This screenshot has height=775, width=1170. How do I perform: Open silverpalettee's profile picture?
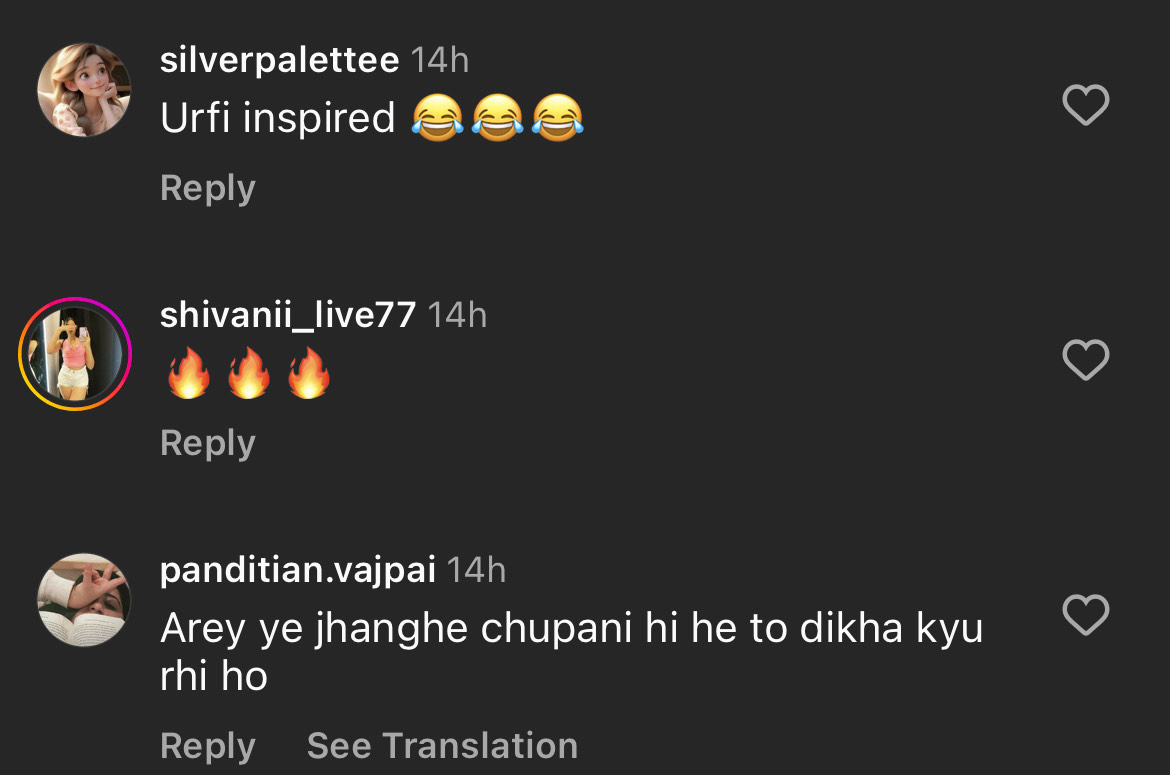[x=84, y=90]
